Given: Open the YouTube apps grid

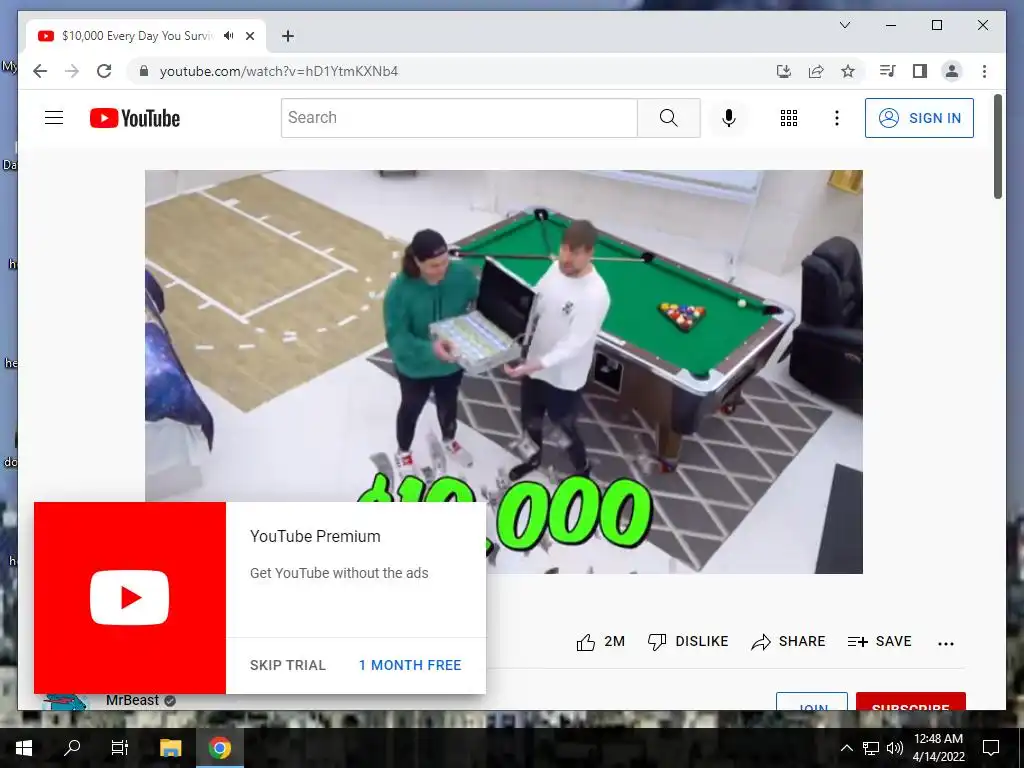Looking at the screenshot, I should 789,118.
